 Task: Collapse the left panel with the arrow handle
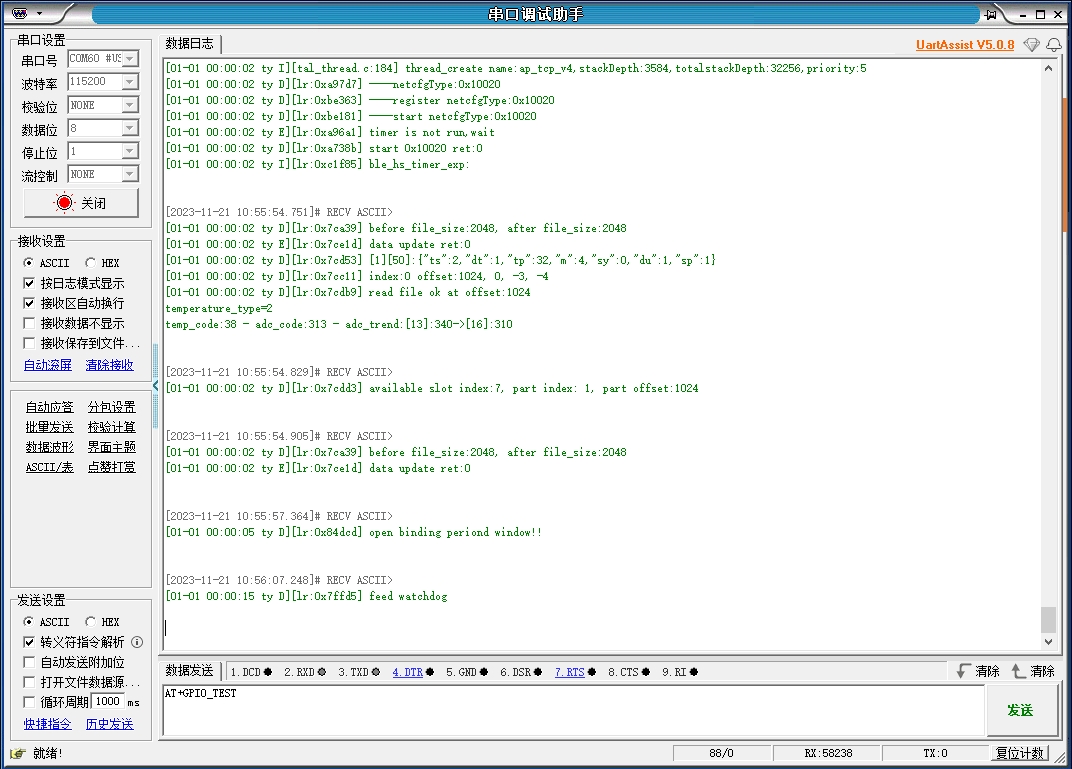(155, 386)
